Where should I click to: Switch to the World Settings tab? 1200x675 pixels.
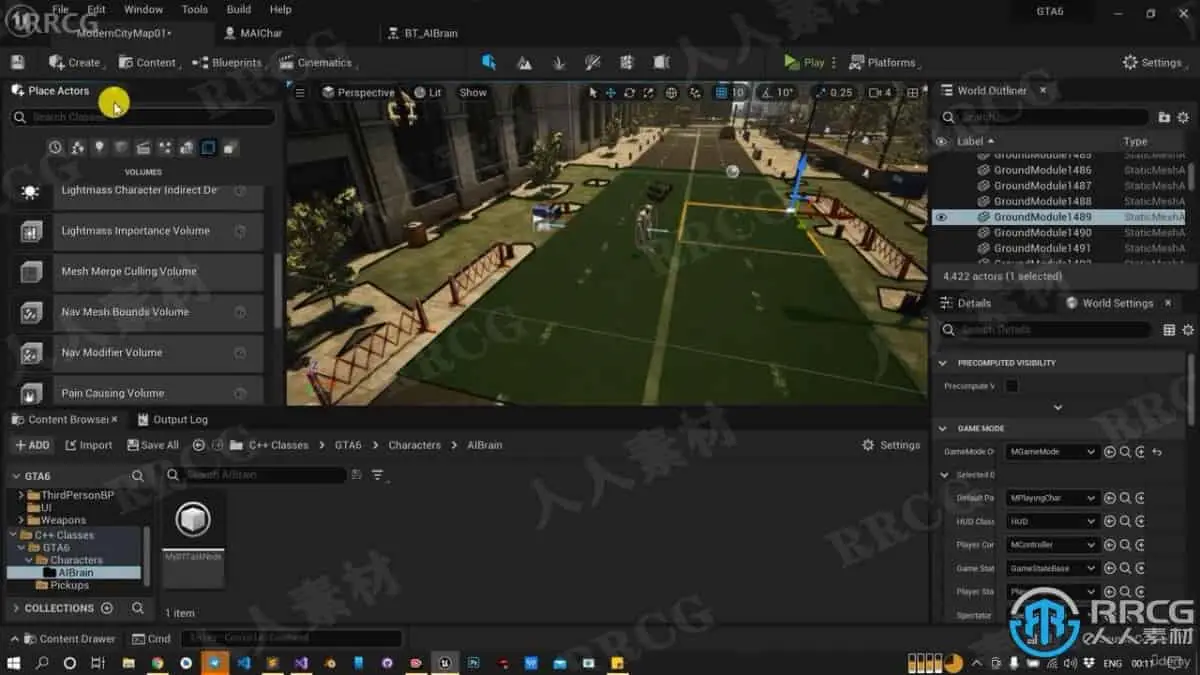(1109, 303)
